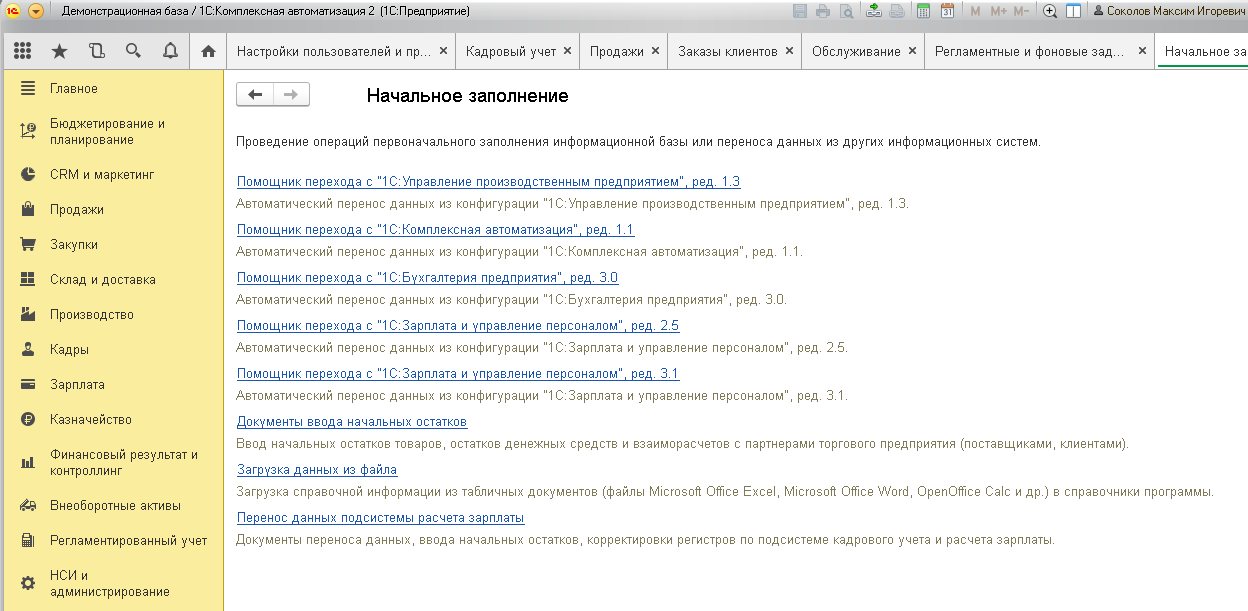The image size is (1248, 611).
Task: Open the Загрузка данных из файла link
Action: pos(317,470)
